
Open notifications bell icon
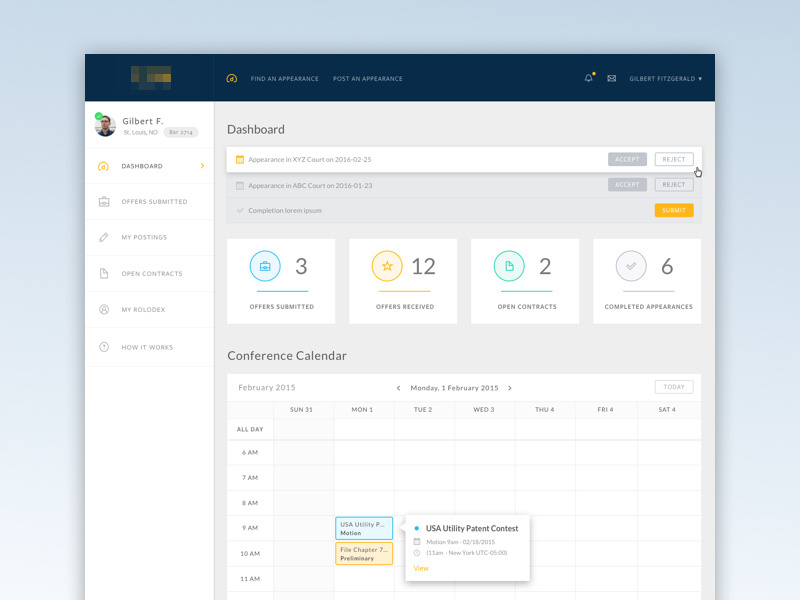tap(589, 78)
